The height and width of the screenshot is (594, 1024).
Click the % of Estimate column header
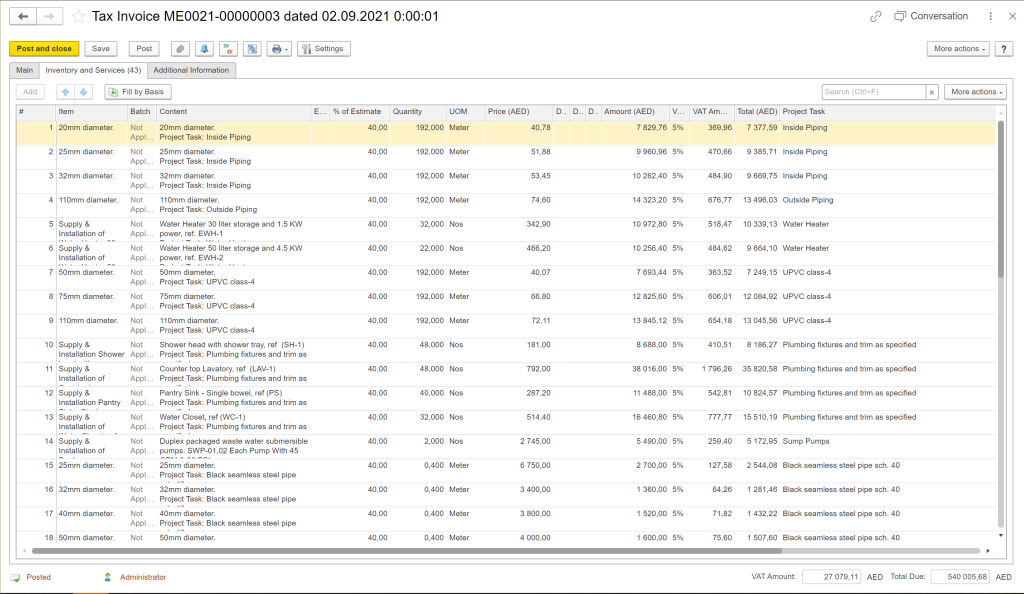(x=360, y=112)
